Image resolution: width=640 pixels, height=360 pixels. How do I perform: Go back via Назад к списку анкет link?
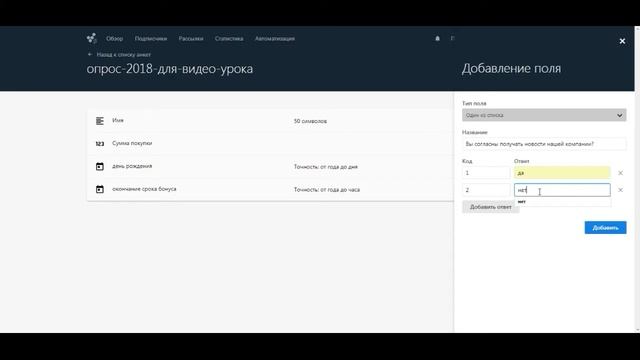click(123, 54)
